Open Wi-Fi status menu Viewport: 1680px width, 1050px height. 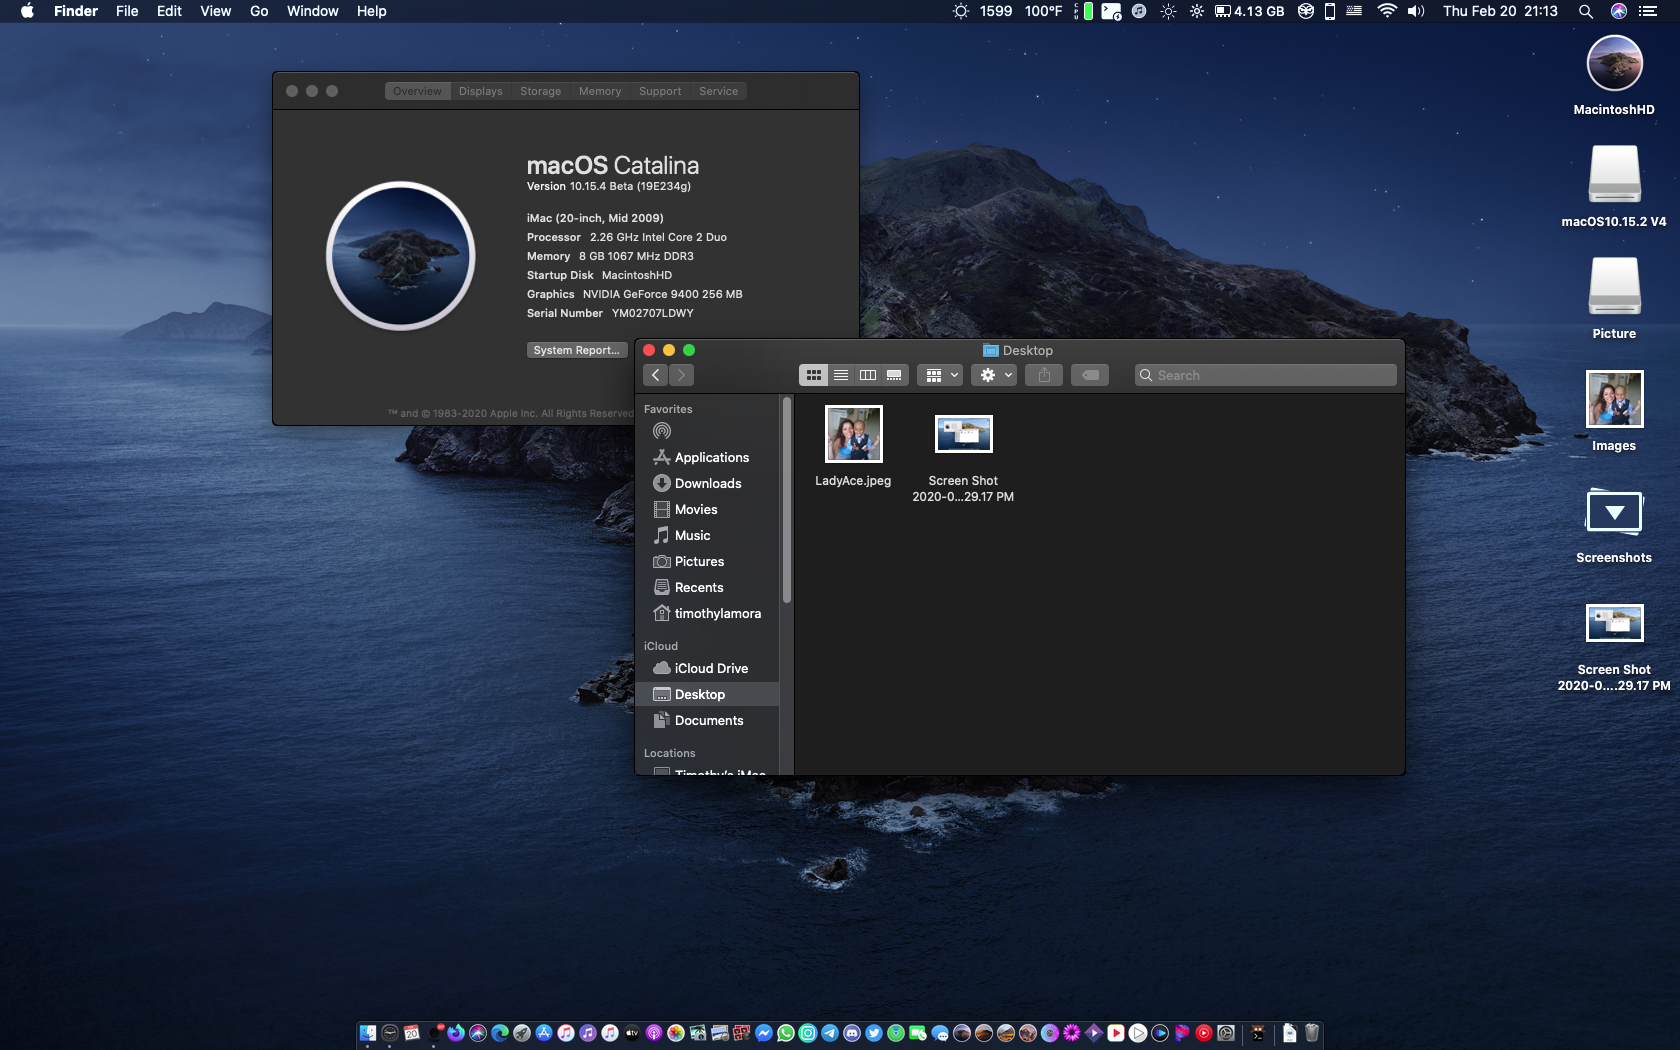point(1387,11)
